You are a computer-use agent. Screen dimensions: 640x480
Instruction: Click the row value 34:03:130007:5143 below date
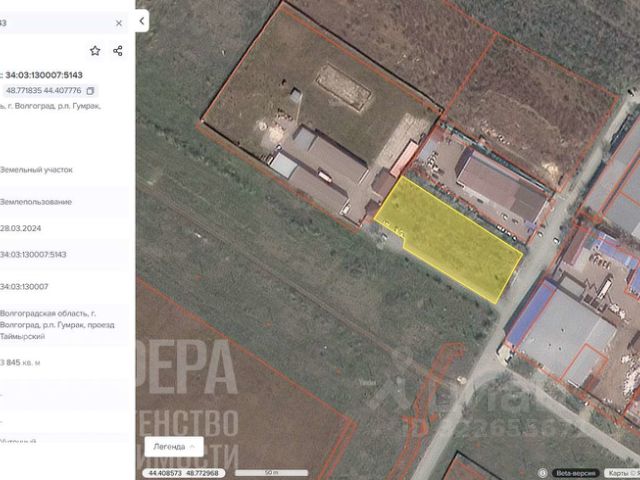coord(33,255)
